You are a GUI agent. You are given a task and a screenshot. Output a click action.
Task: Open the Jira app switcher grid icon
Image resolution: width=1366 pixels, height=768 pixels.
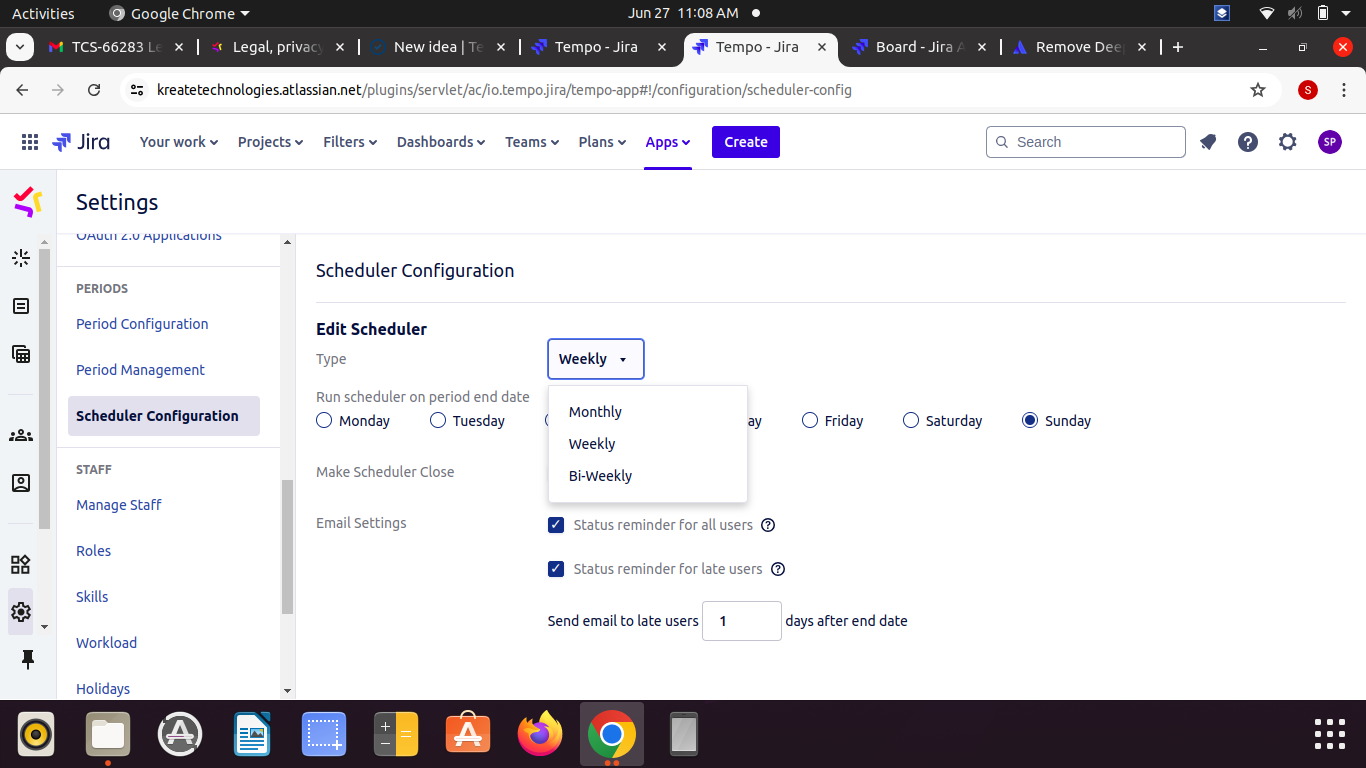point(30,142)
